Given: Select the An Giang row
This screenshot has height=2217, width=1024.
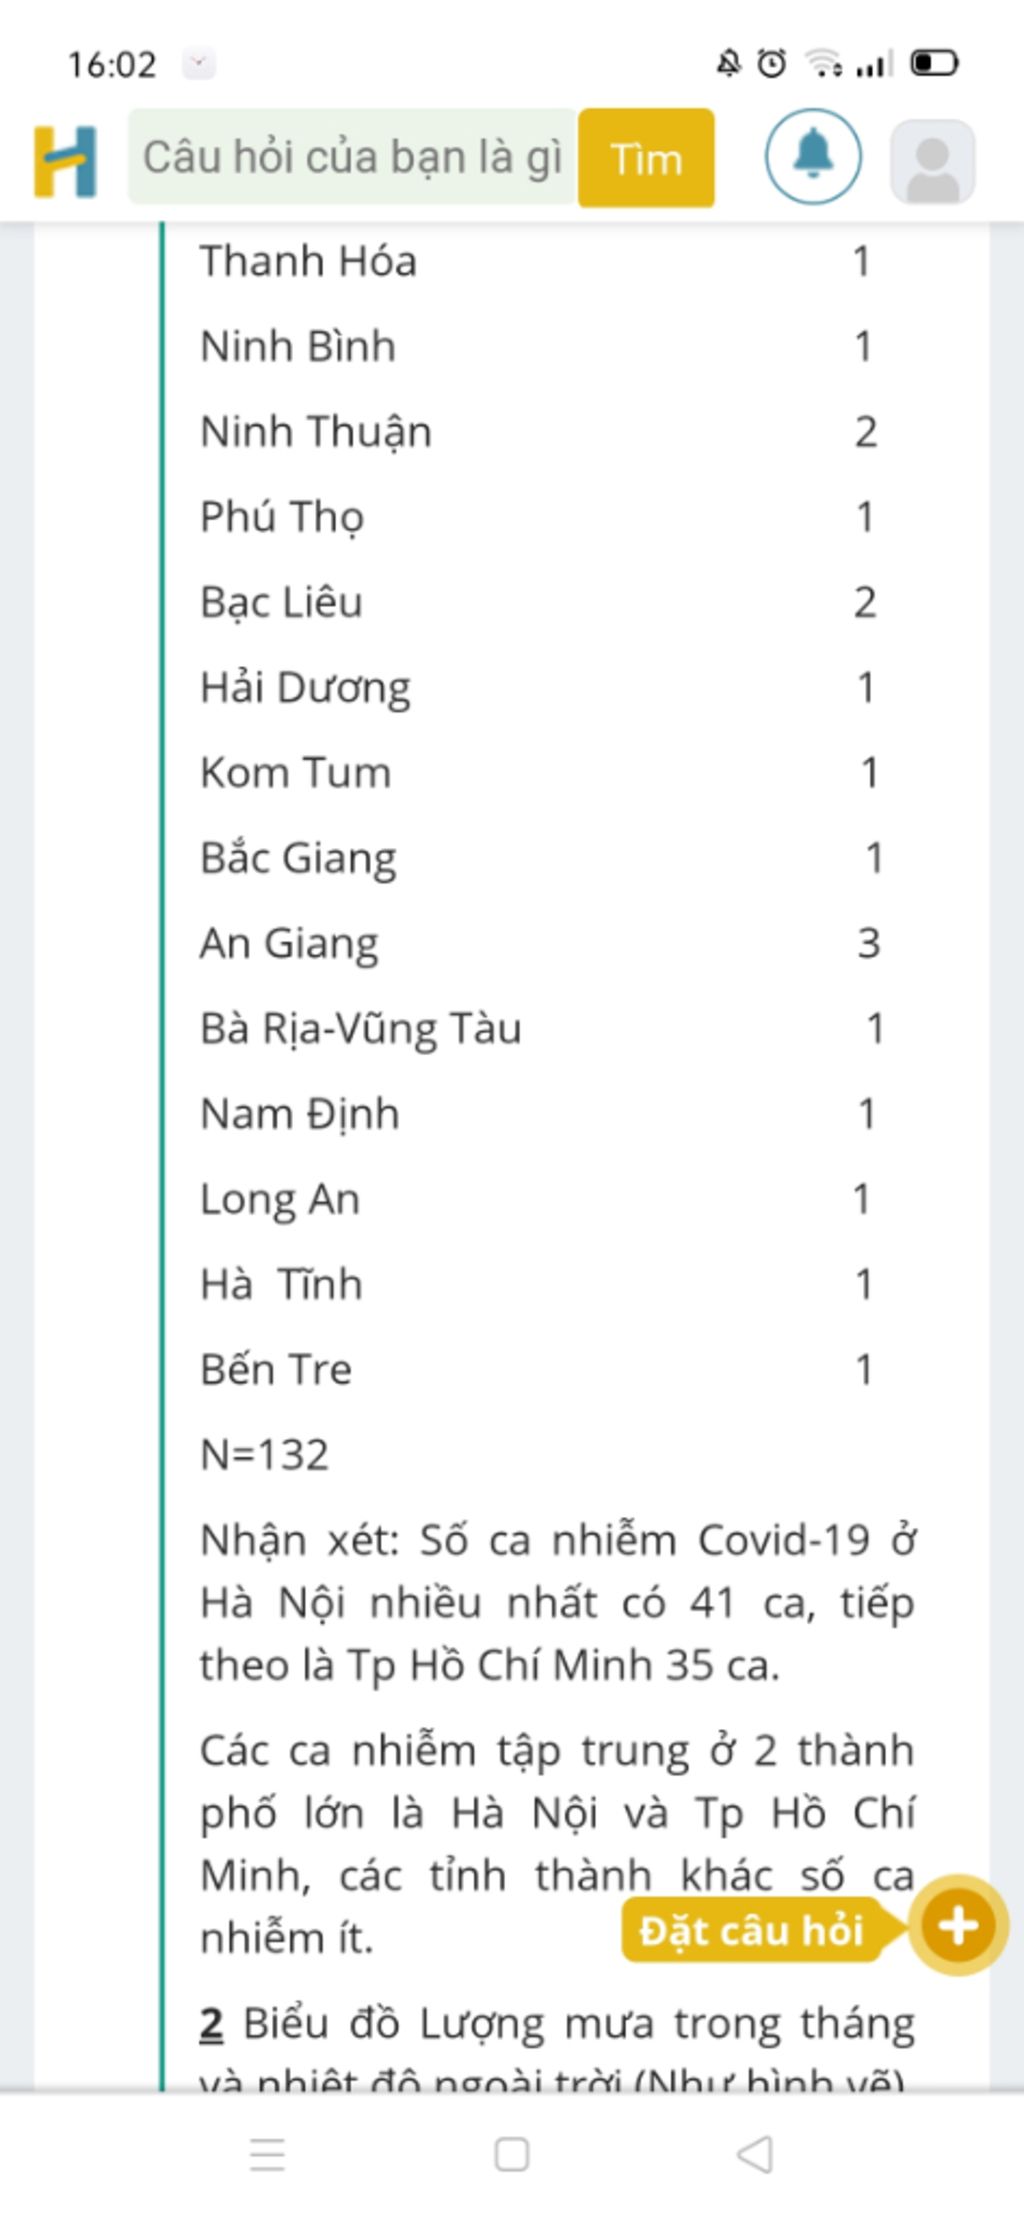Looking at the screenshot, I should pyautogui.click(x=538, y=944).
